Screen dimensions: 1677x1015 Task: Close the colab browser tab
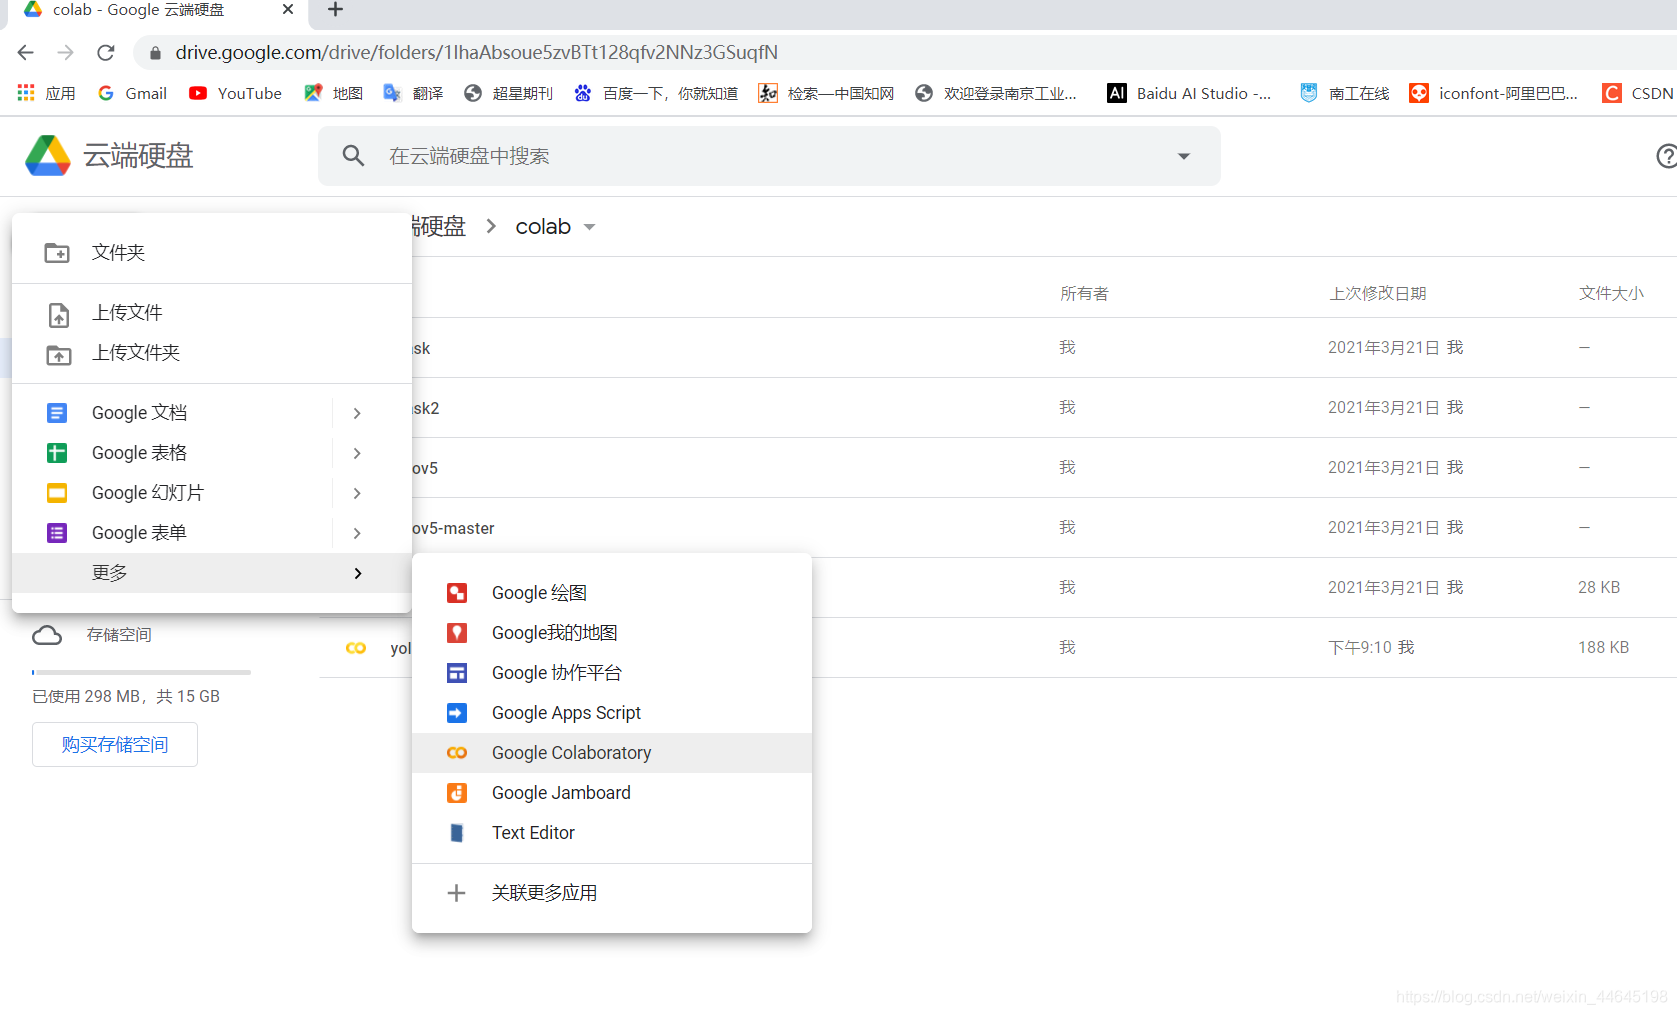point(288,9)
